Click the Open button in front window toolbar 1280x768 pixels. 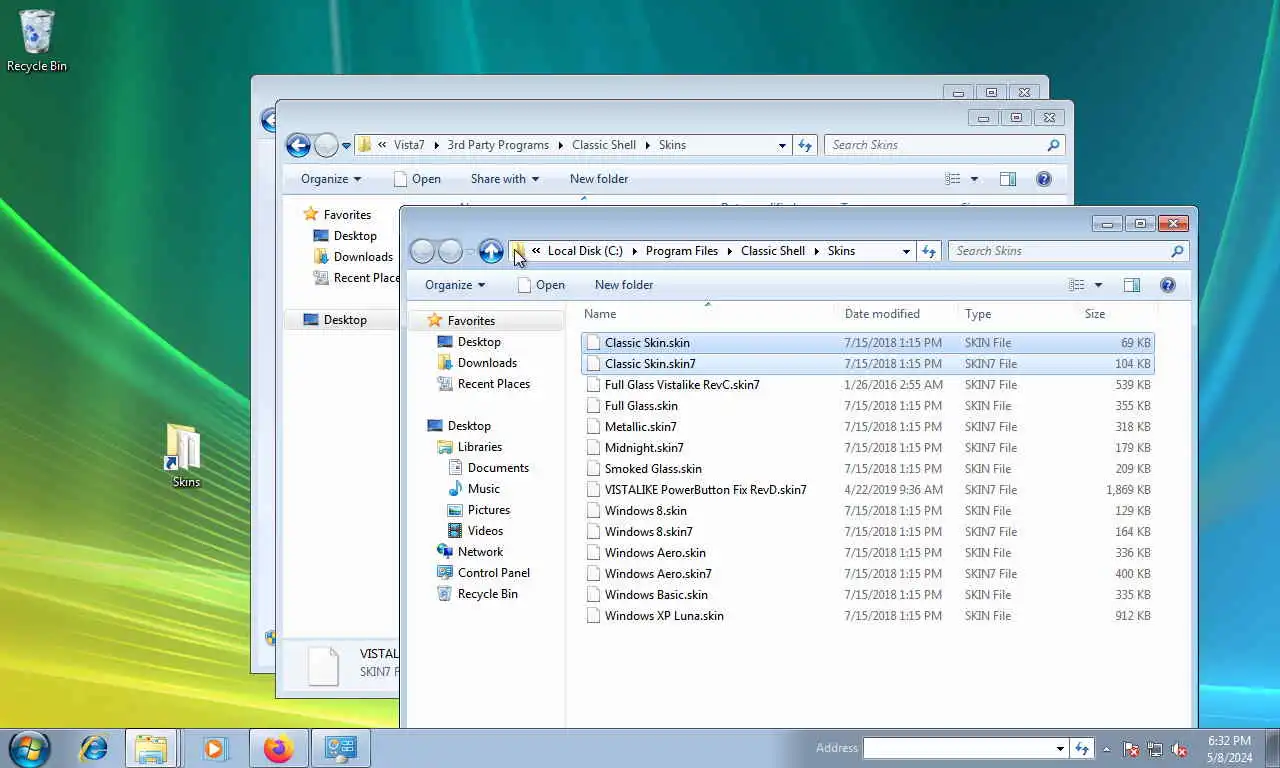click(x=541, y=285)
